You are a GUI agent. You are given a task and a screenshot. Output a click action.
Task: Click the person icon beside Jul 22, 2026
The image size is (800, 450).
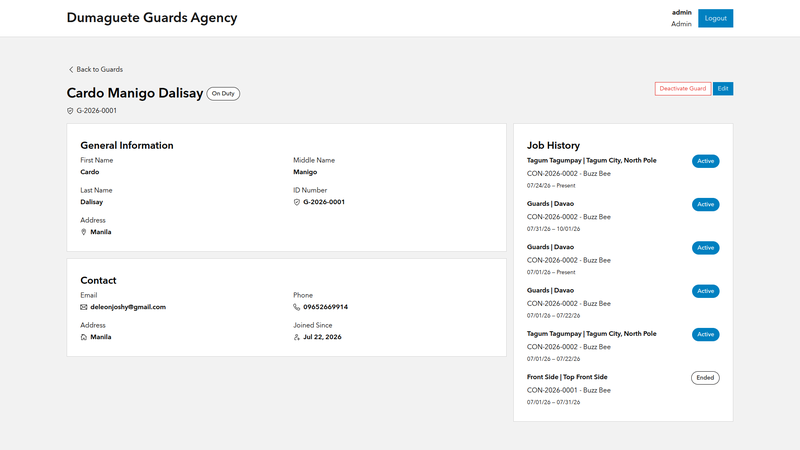click(296, 337)
